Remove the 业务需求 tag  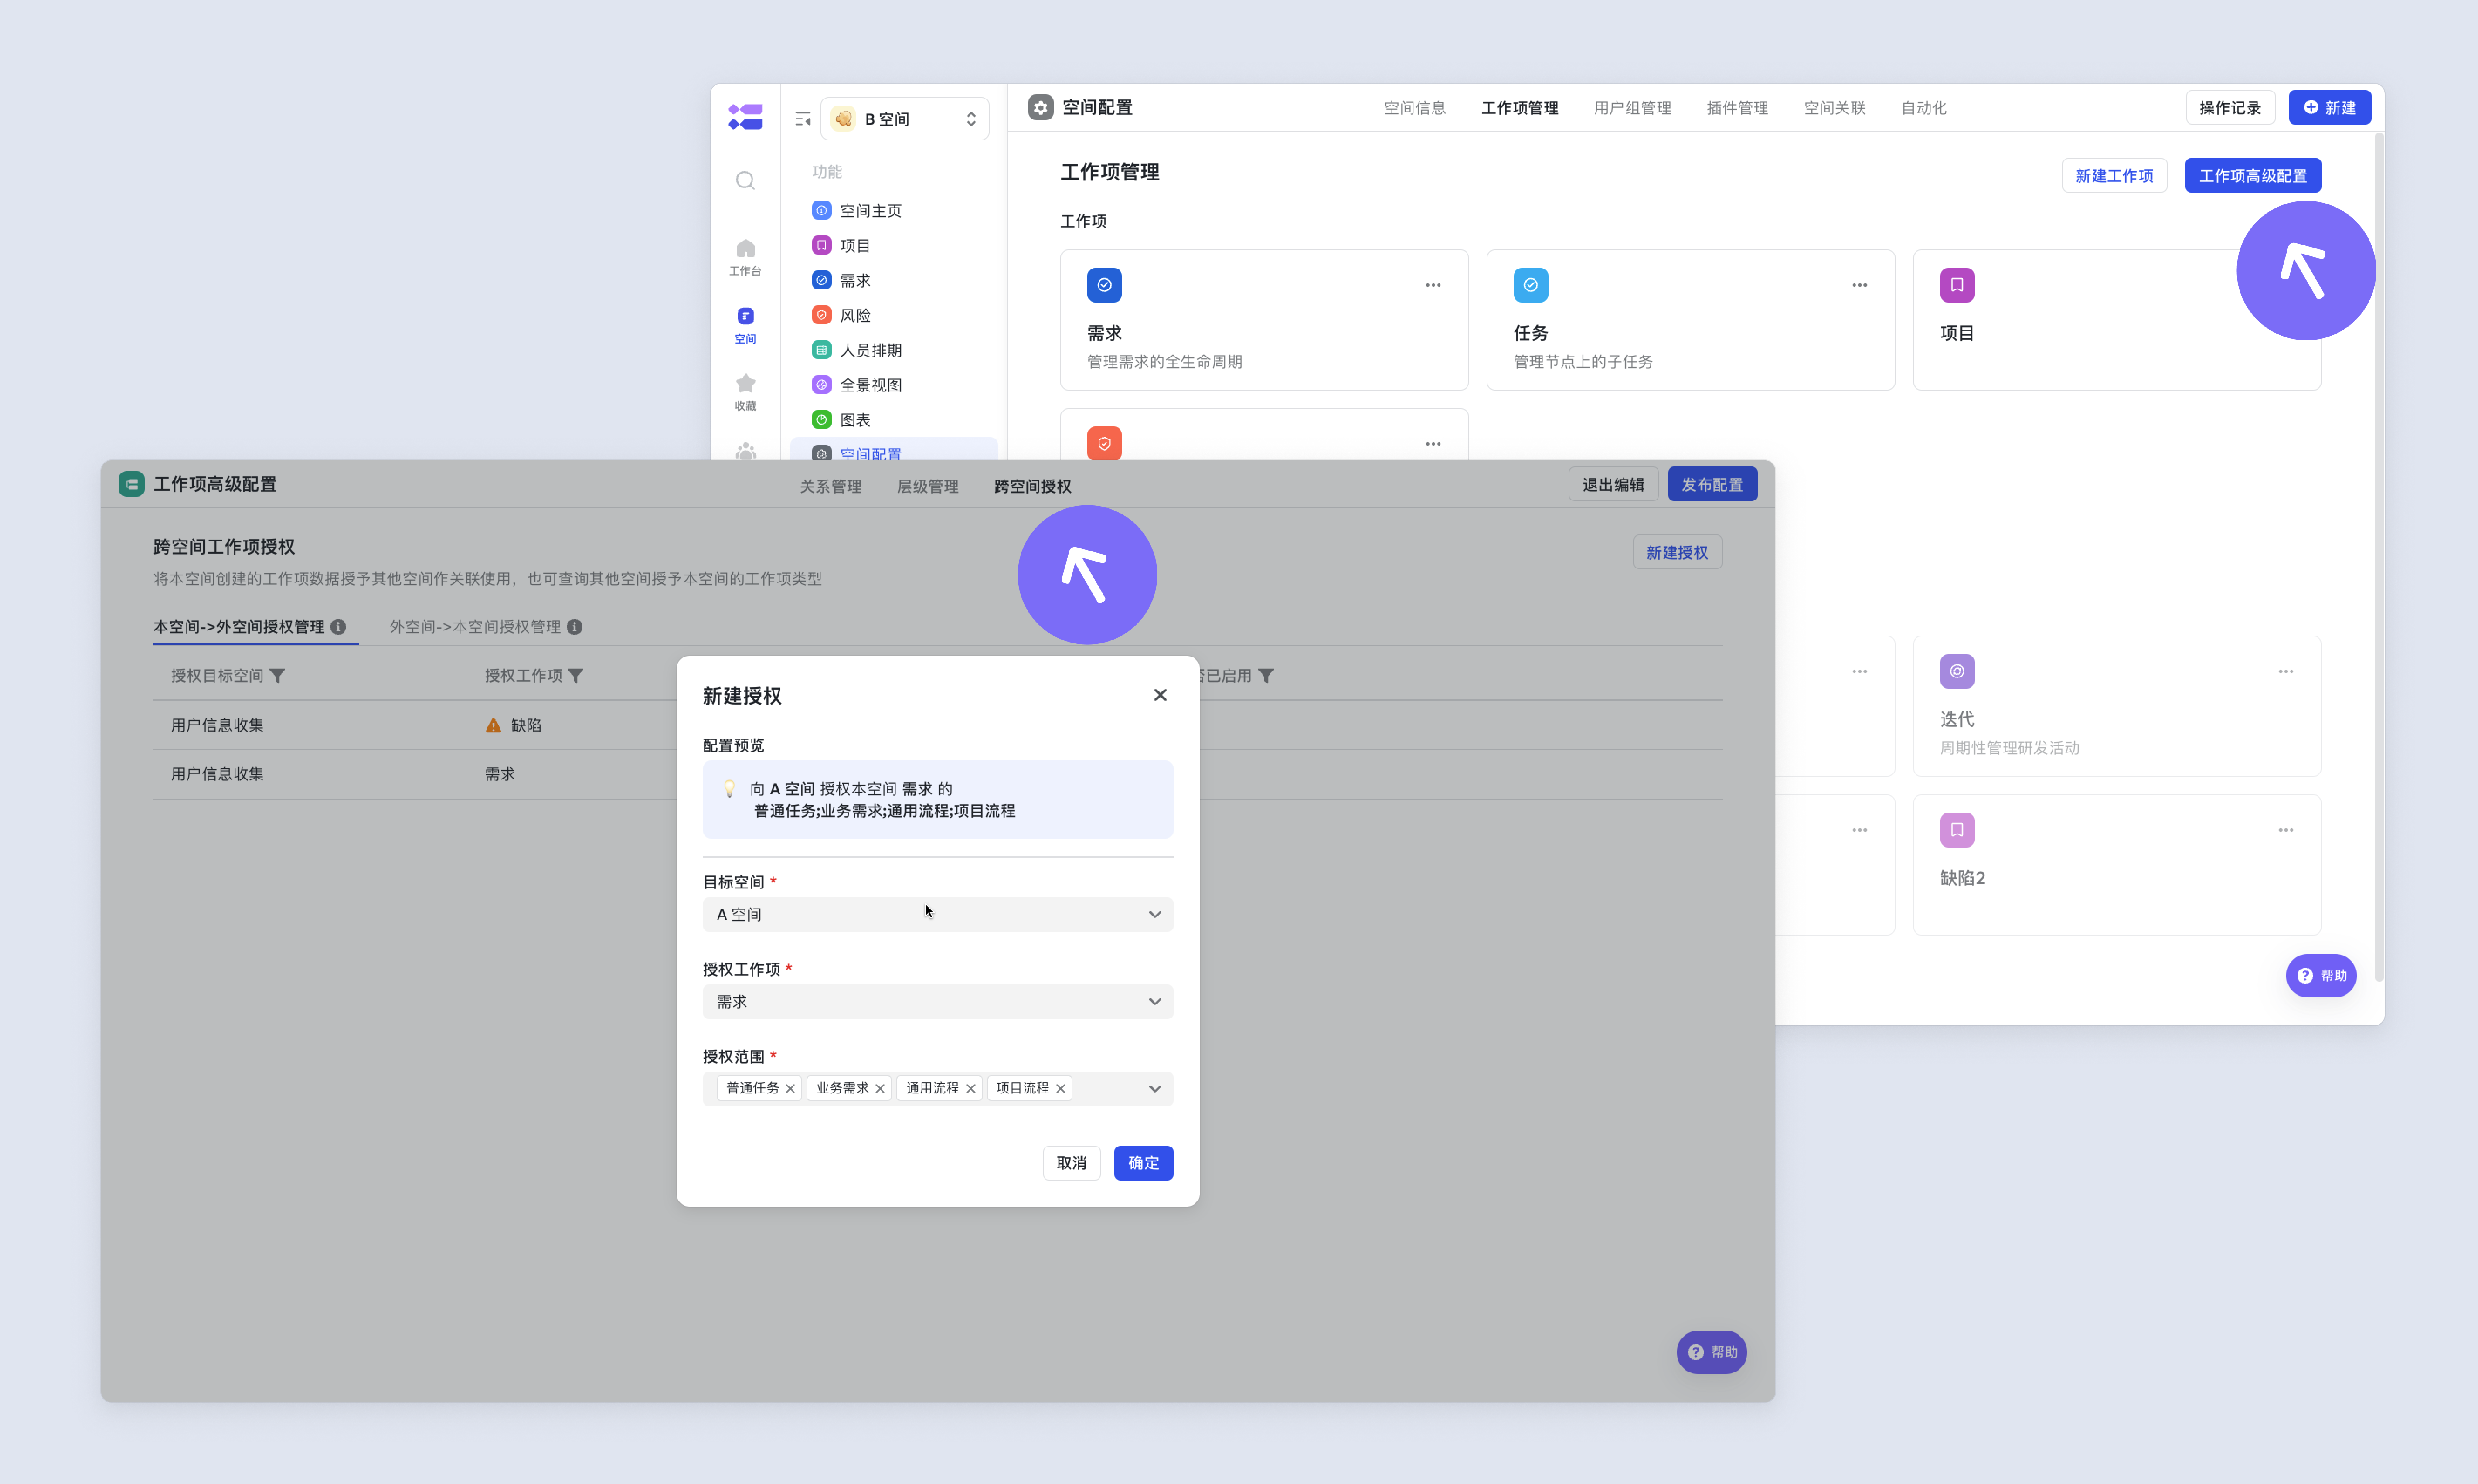[x=880, y=1088]
